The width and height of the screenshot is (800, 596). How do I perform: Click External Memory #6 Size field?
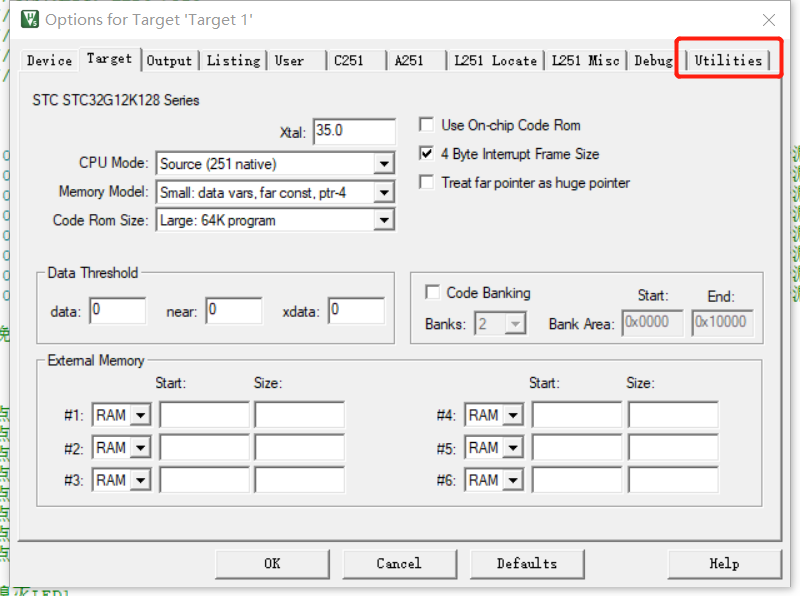click(x=673, y=480)
